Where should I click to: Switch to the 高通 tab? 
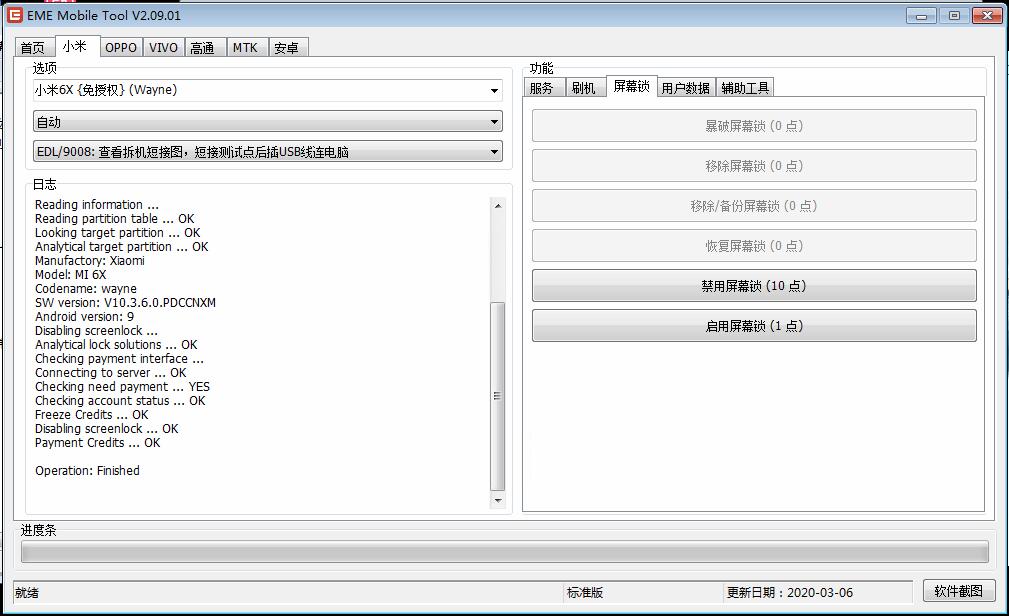[x=205, y=48]
